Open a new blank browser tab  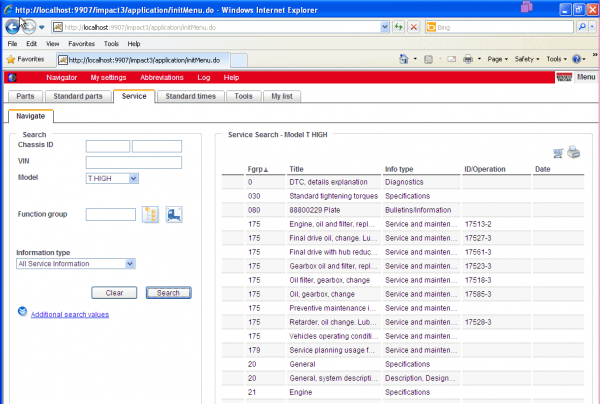click(x=239, y=60)
